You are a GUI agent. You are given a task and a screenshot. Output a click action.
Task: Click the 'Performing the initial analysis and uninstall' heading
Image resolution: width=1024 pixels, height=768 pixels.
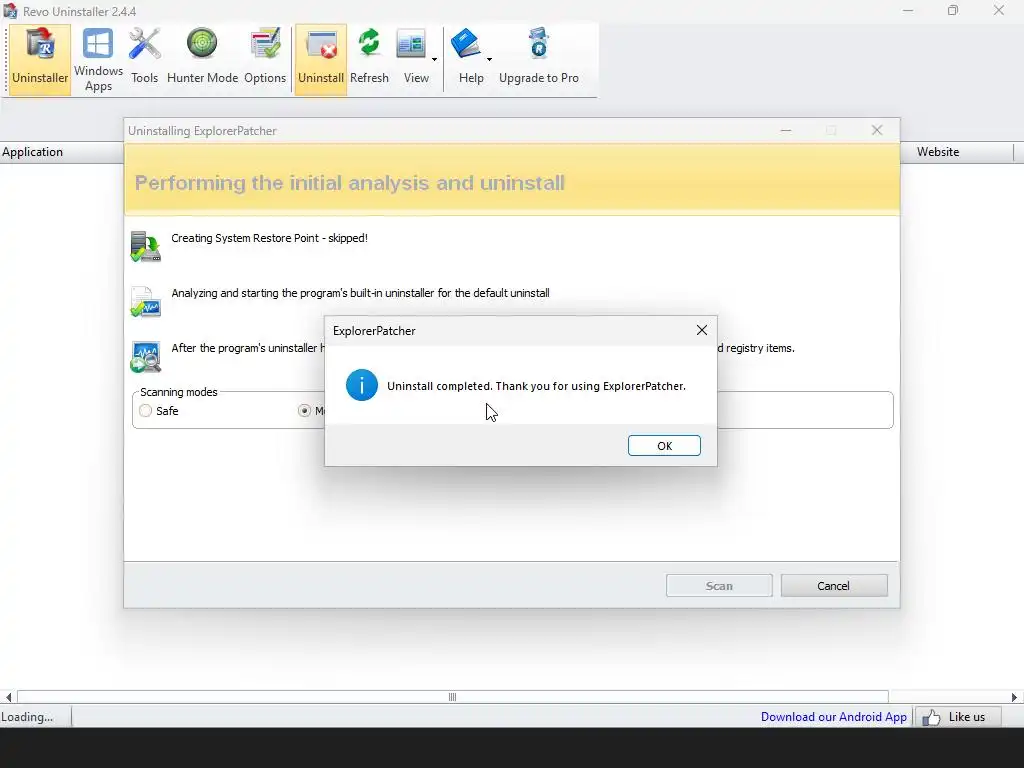coord(349,183)
